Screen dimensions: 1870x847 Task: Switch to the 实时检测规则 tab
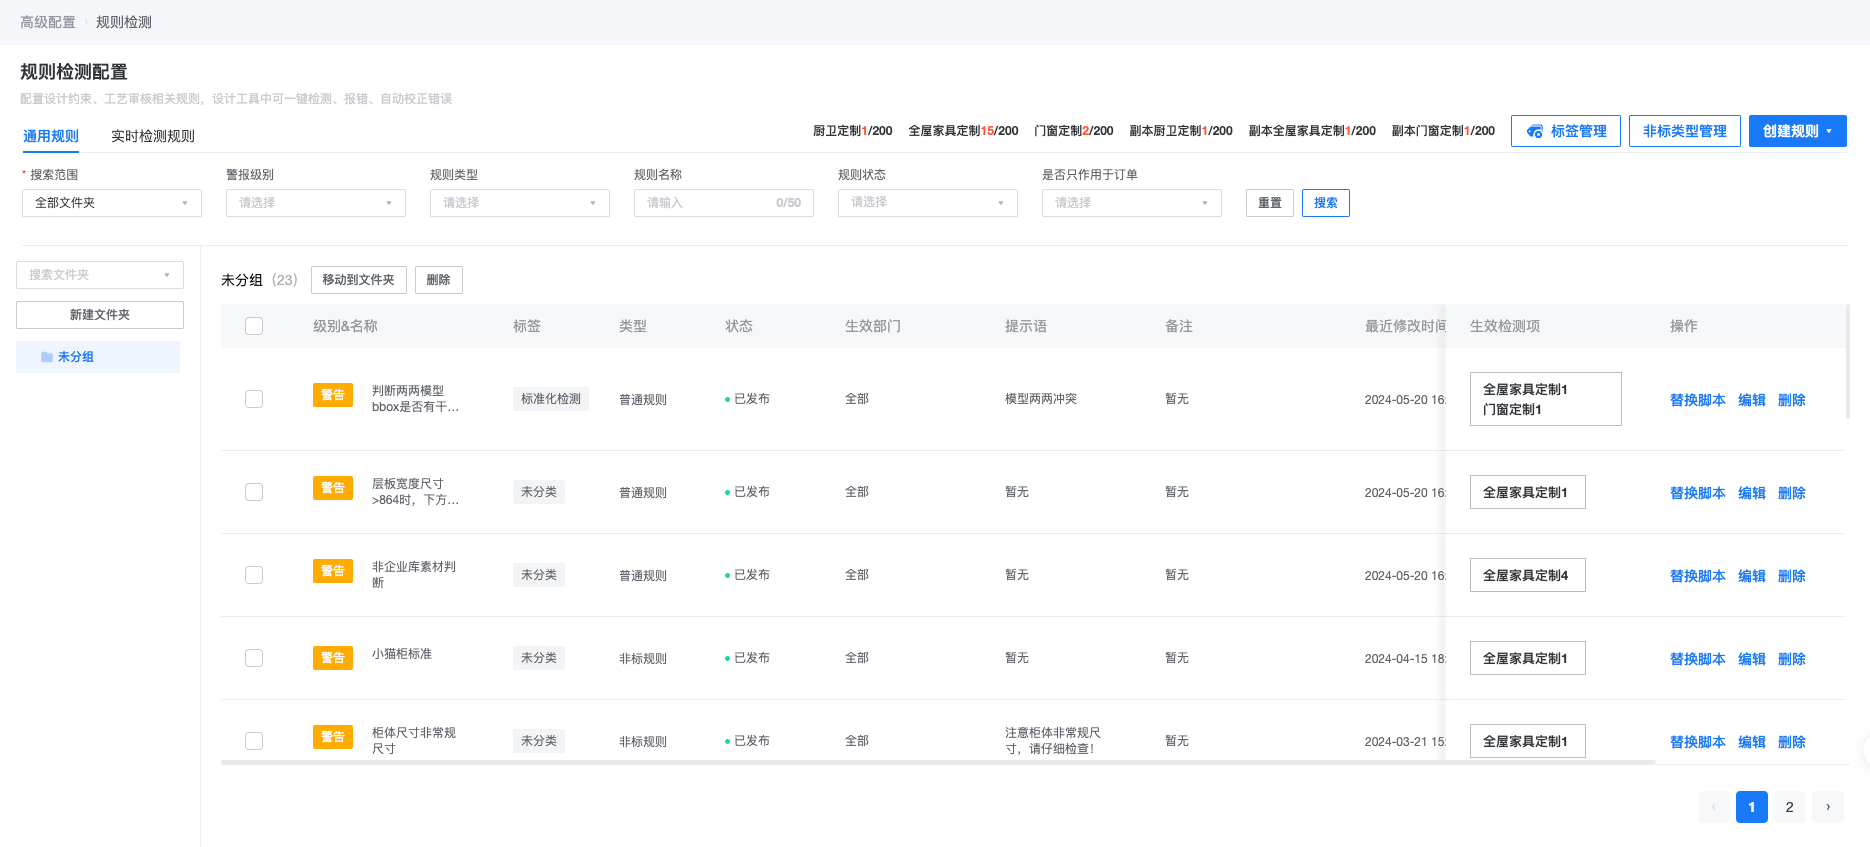153,136
